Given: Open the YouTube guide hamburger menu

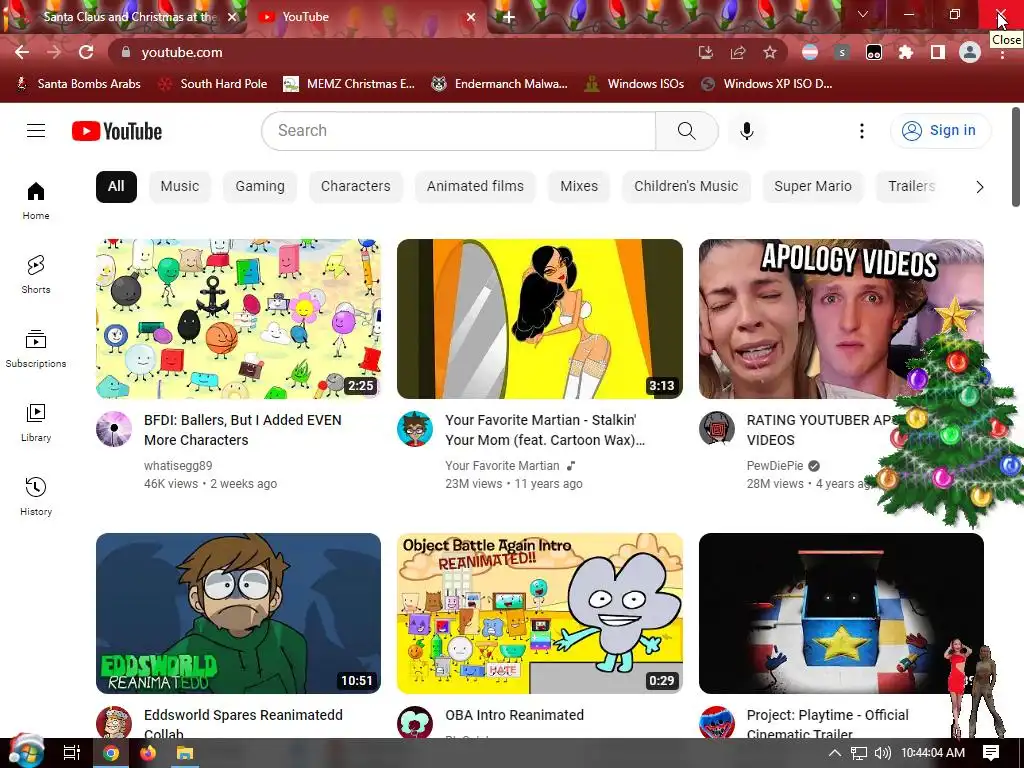Looking at the screenshot, I should (x=36, y=131).
